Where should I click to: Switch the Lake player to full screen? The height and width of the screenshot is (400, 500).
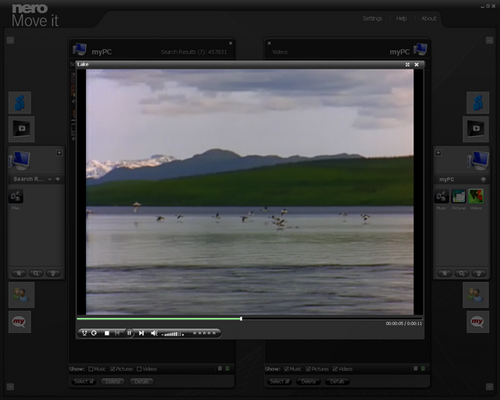[407, 65]
